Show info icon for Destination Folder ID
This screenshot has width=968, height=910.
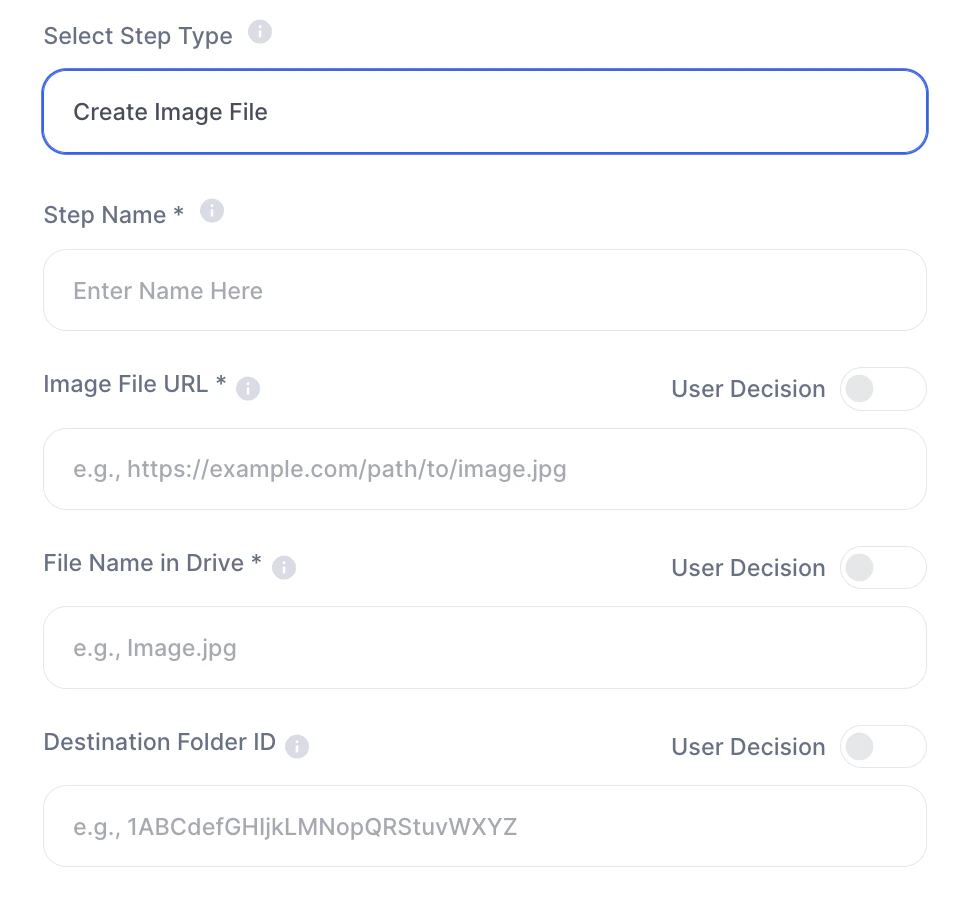297,746
